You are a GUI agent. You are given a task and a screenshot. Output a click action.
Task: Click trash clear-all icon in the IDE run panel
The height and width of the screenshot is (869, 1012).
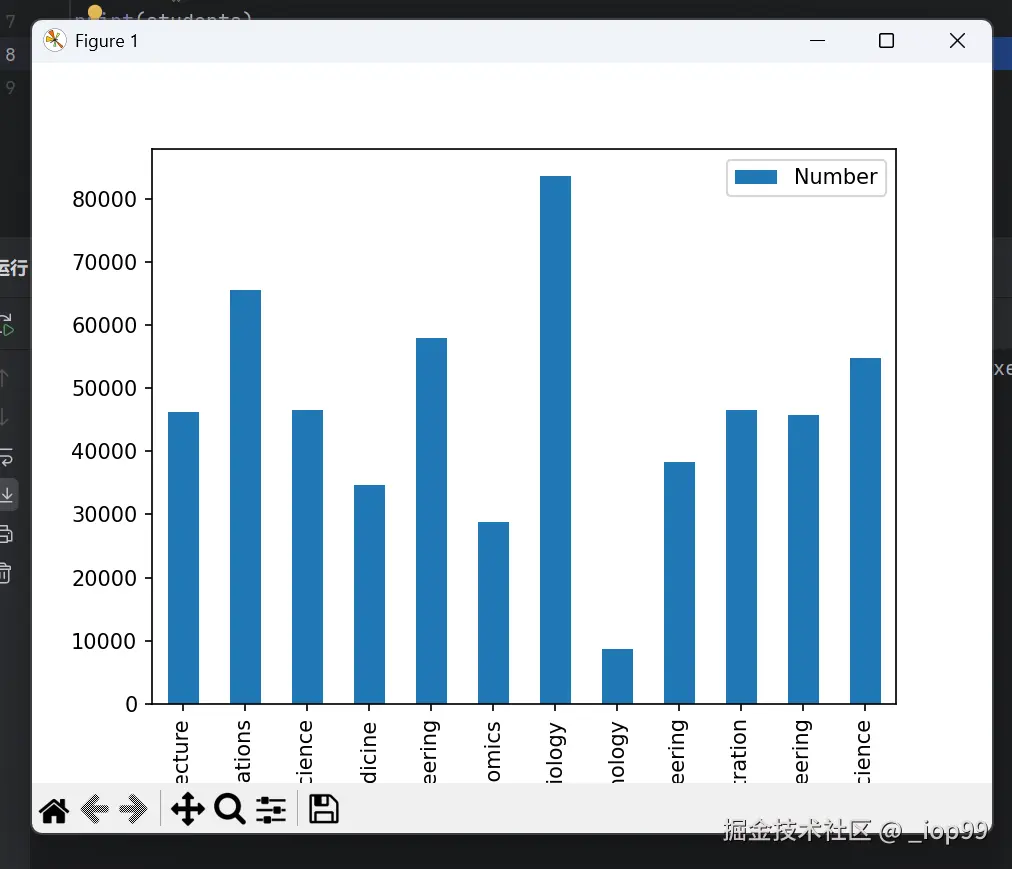point(5,573)
